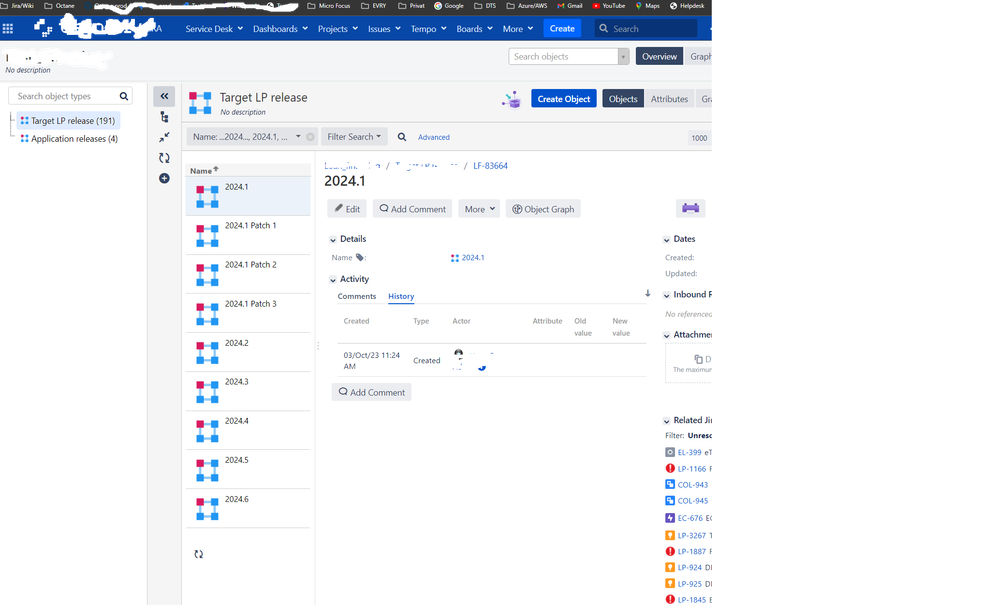Collapse the Dates section

666,240
